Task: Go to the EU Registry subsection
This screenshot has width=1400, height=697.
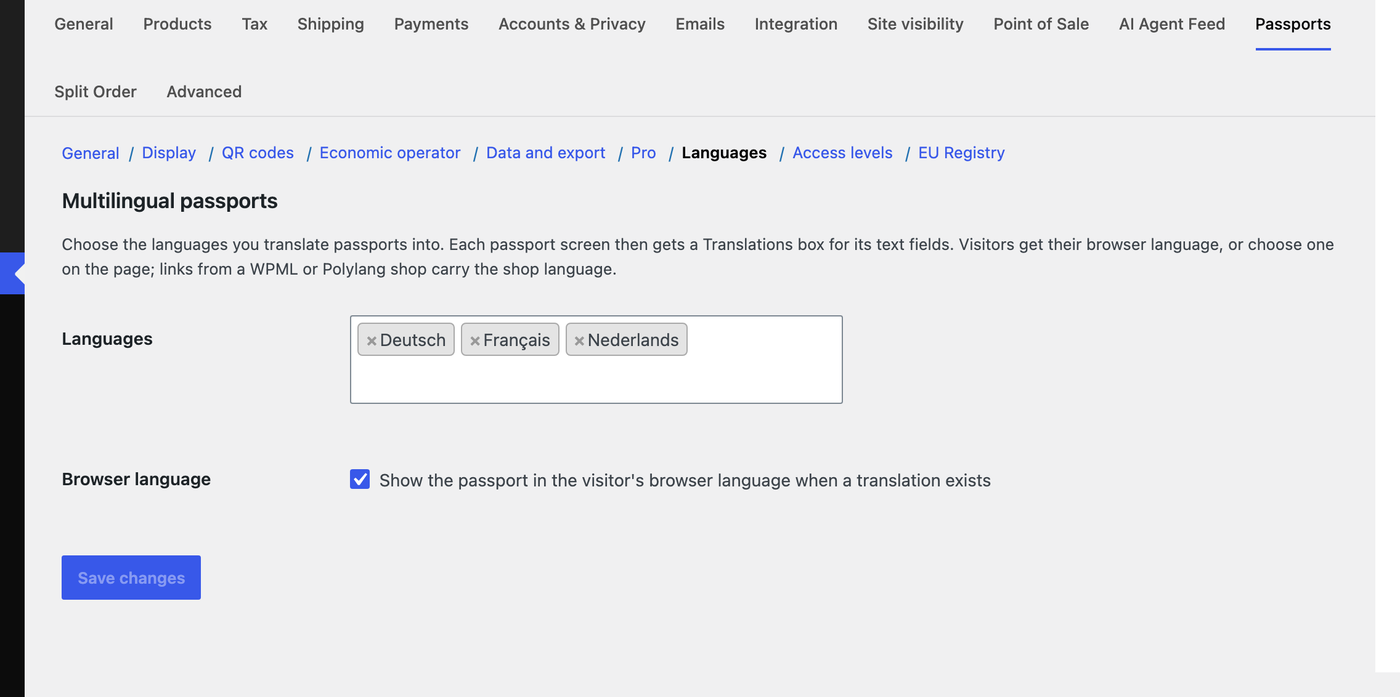Action: pyautogui.click(x=961, y=153)
